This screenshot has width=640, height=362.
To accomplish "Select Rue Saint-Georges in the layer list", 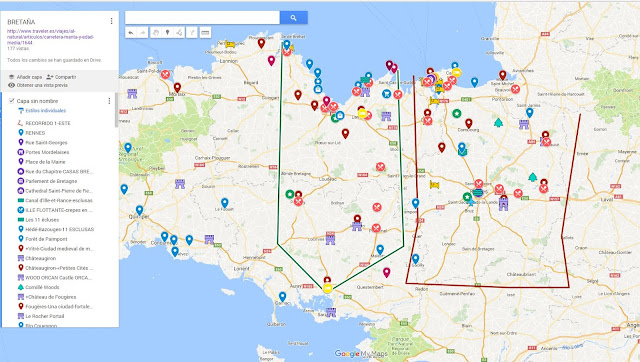I will pos(46,142).
